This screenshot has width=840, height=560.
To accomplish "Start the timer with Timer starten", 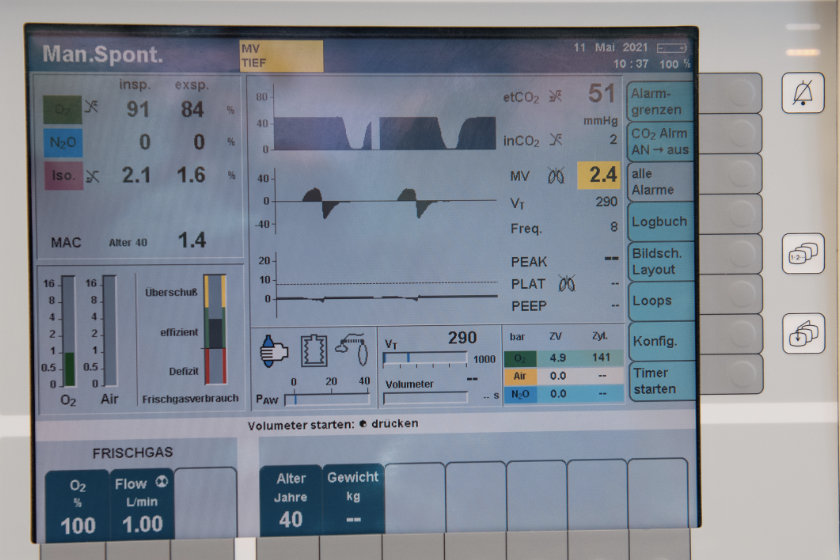I will [x=662, y=380].
